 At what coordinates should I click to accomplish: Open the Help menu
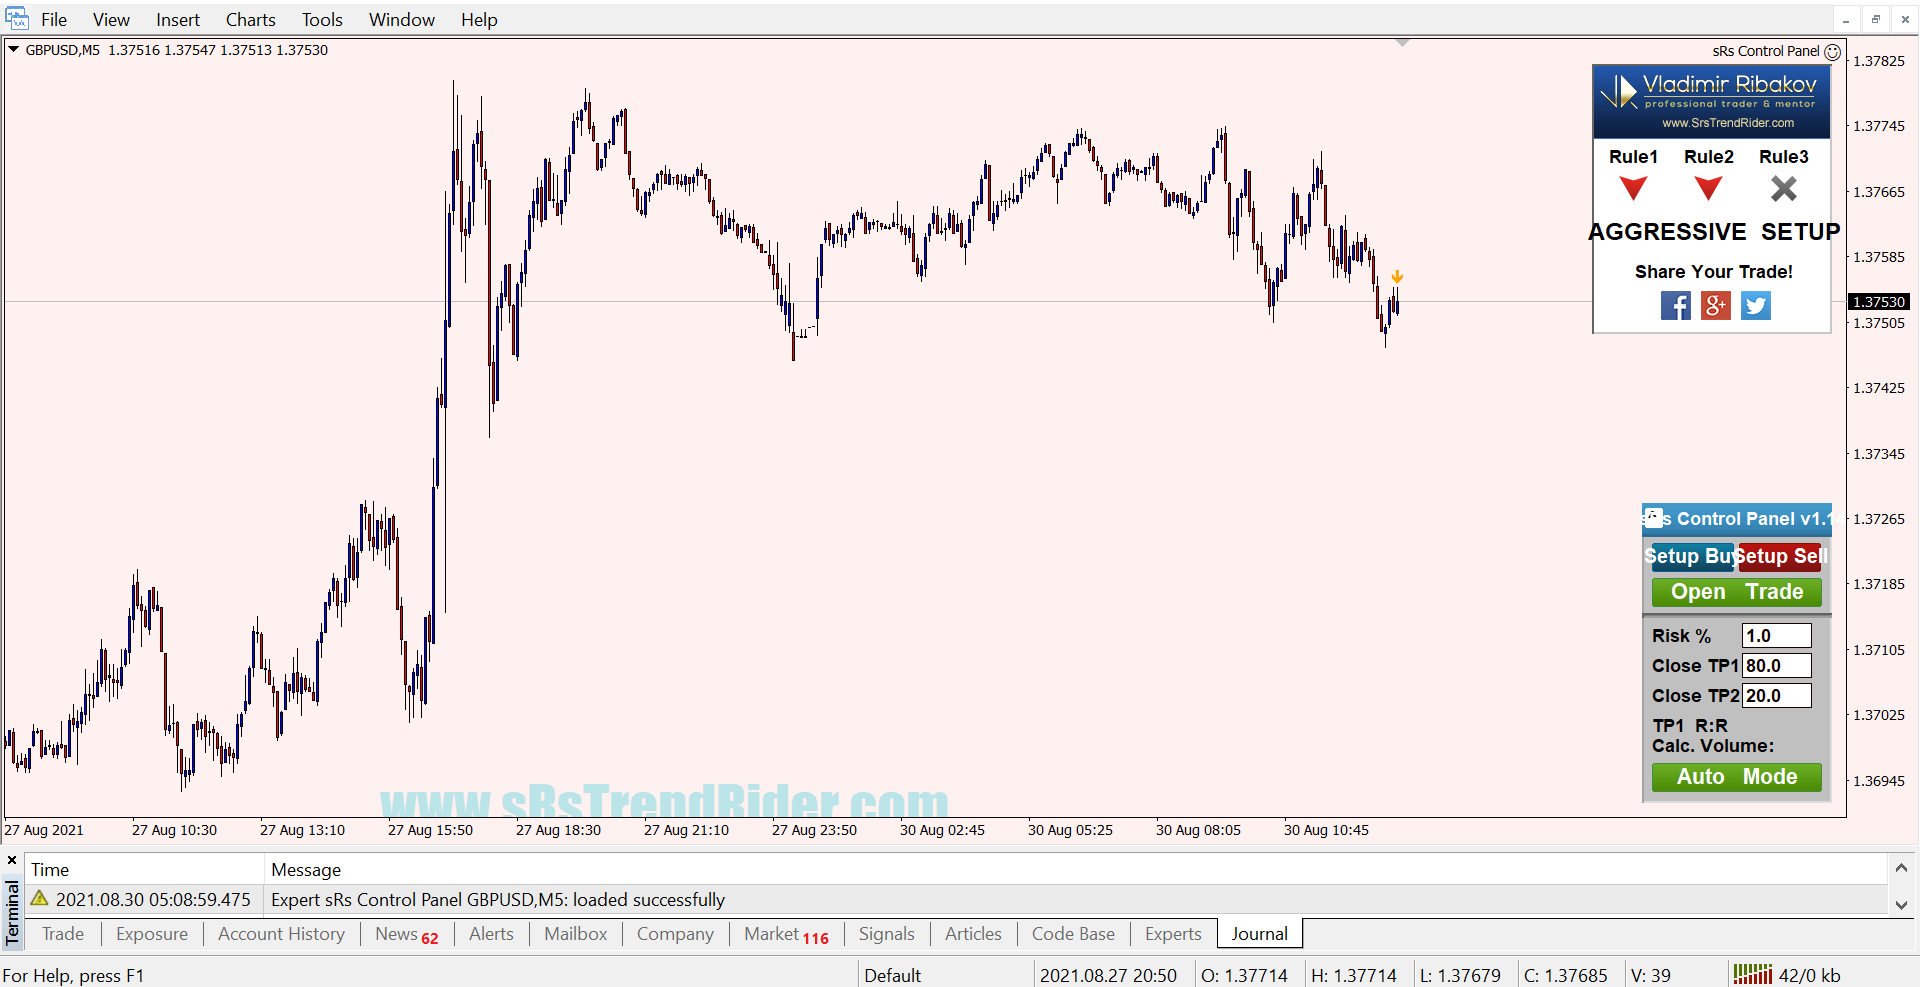[479, 20]
